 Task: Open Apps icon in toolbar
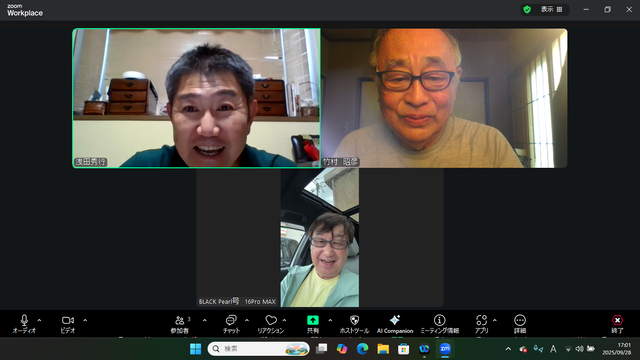(482, 320)
